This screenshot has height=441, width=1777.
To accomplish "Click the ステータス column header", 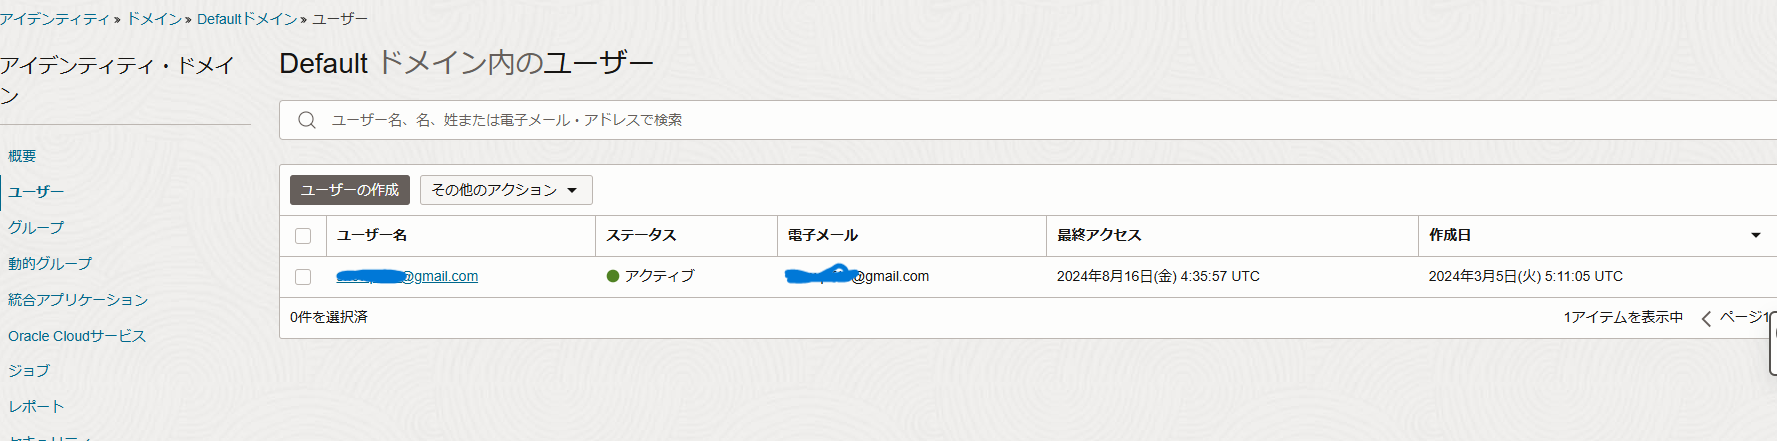I will click(641, 235).
